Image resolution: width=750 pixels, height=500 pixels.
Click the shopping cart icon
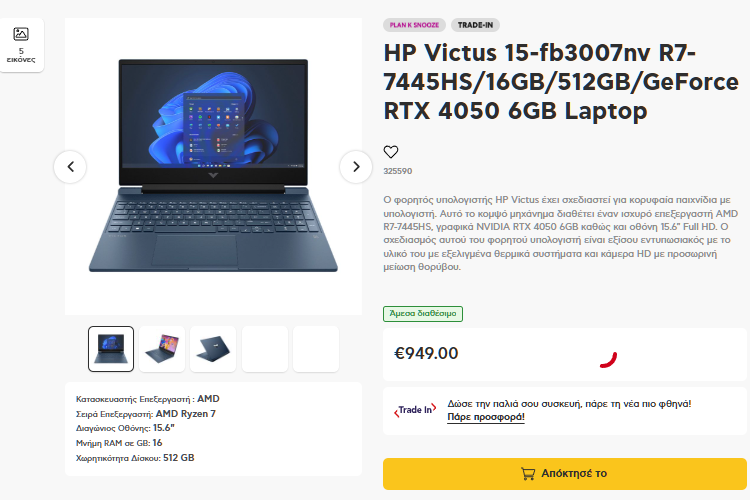(x=528, y=474)
